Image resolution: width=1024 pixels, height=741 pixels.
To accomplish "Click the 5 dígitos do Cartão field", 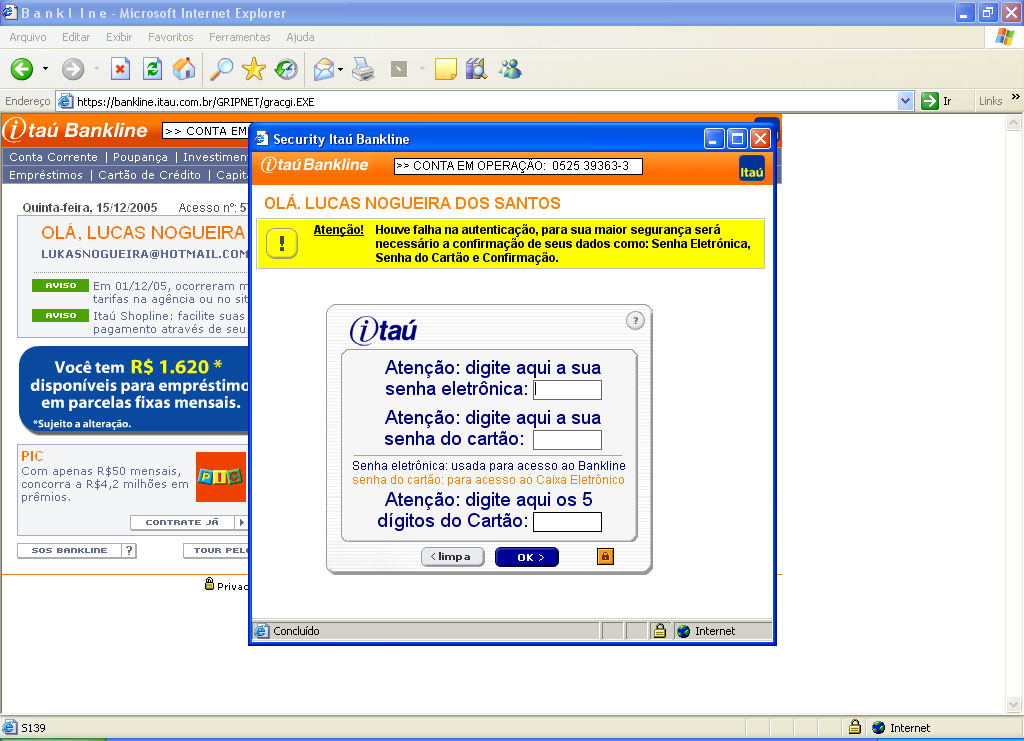I will click(x=568, y=522).
